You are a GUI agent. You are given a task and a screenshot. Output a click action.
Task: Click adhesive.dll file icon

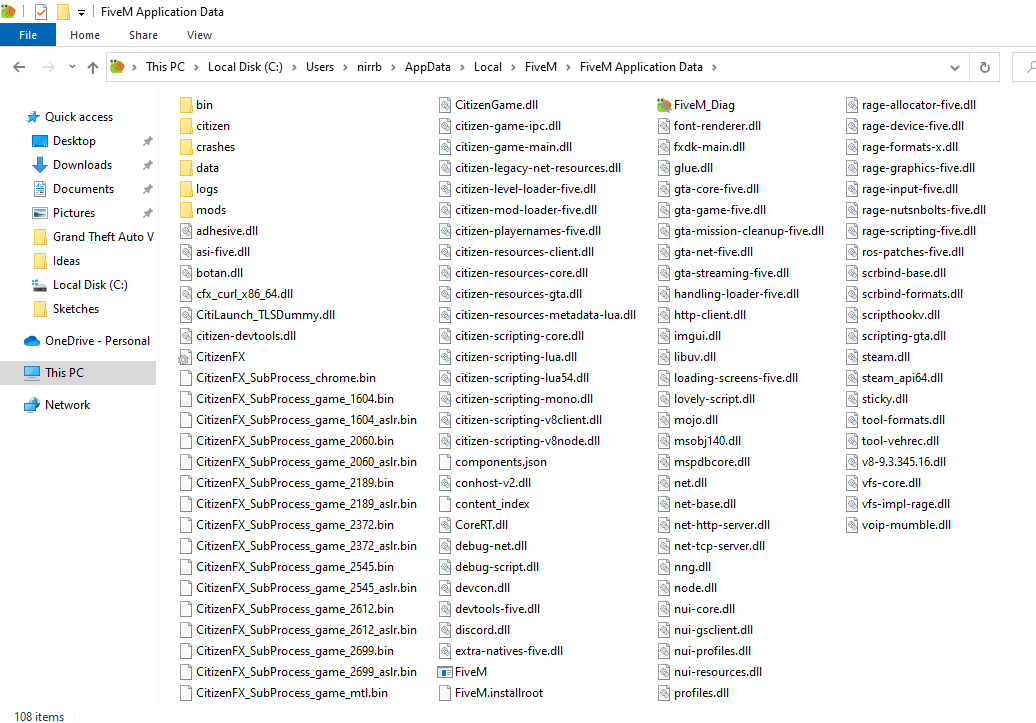click(186, 231)
